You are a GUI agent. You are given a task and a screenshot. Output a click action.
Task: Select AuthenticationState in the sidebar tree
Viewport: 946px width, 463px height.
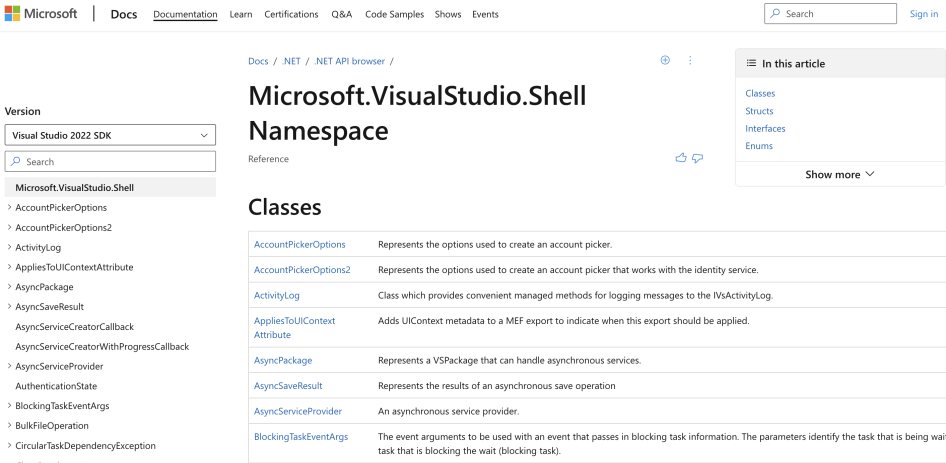(x=56, y=386)
